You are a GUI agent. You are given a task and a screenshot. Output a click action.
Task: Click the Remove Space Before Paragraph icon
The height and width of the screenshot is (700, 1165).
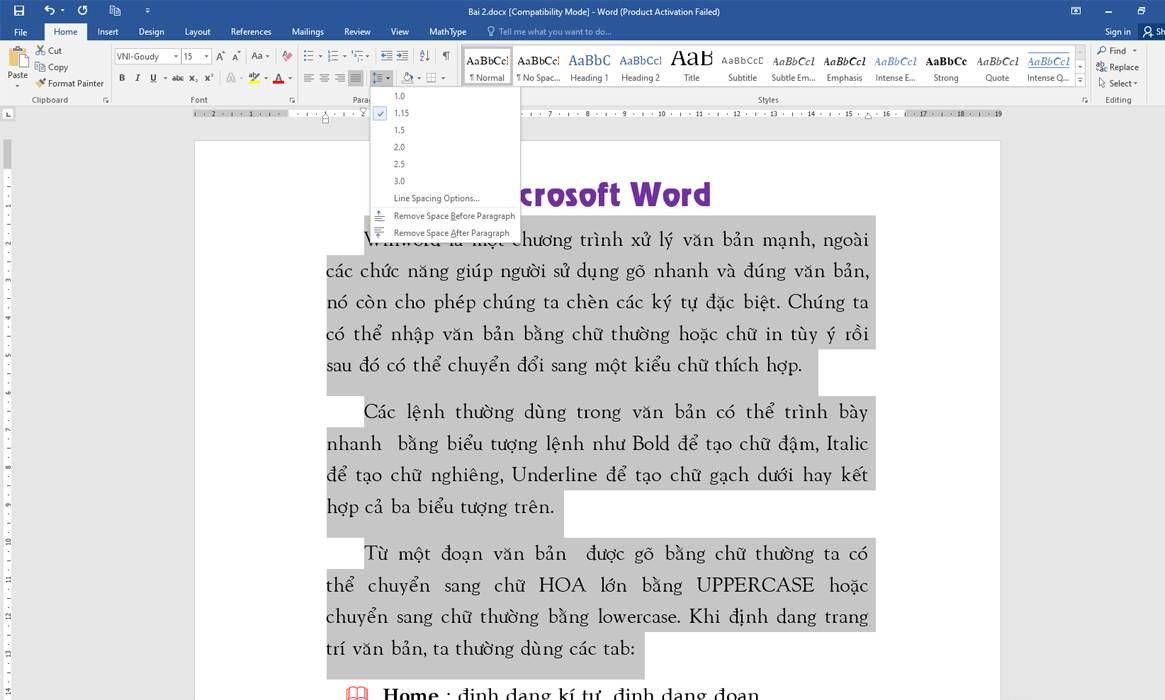point(379,215)
